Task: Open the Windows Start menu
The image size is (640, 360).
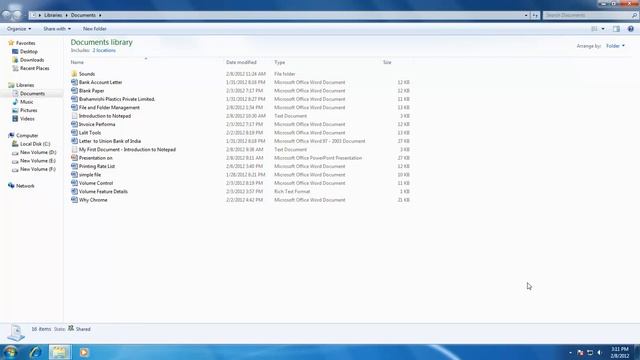Action: tap(10, 352)
